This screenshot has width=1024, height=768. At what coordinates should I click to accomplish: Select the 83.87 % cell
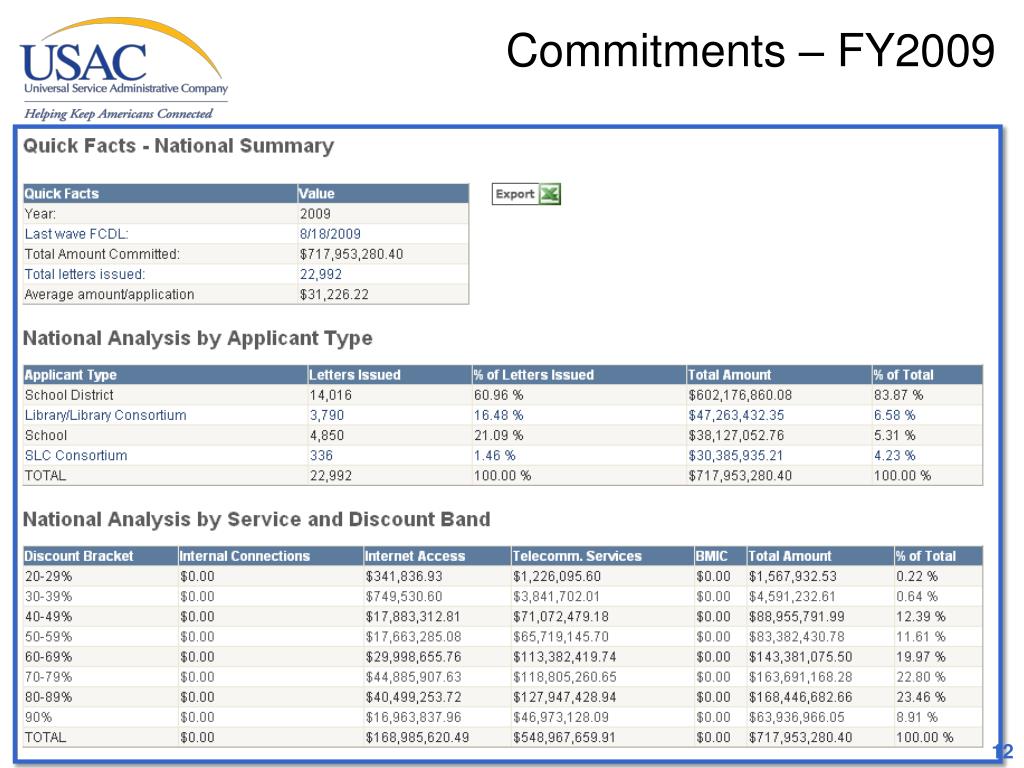[899, 395]
